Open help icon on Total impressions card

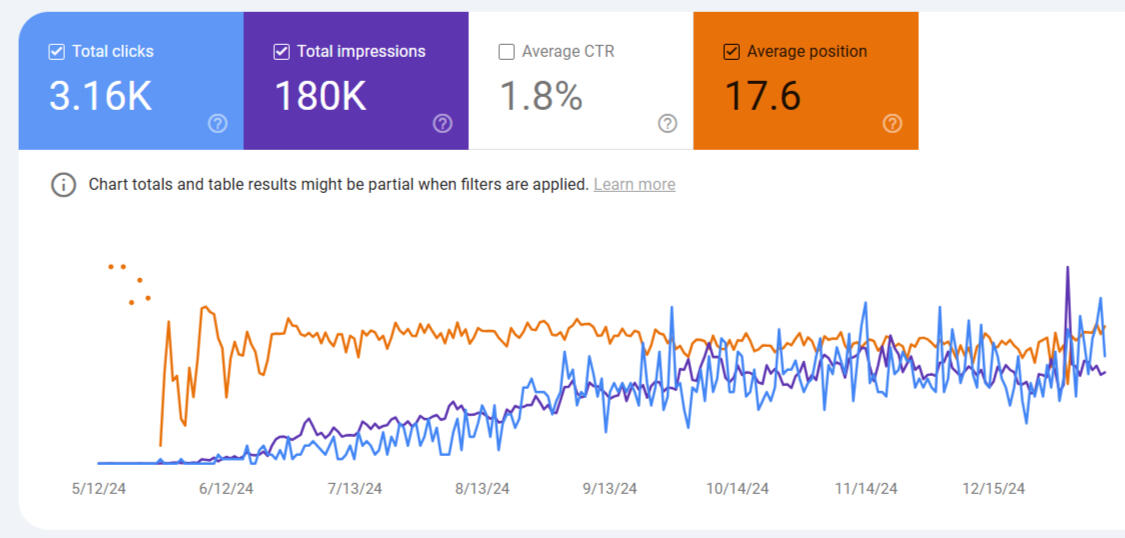click(443, 123)
